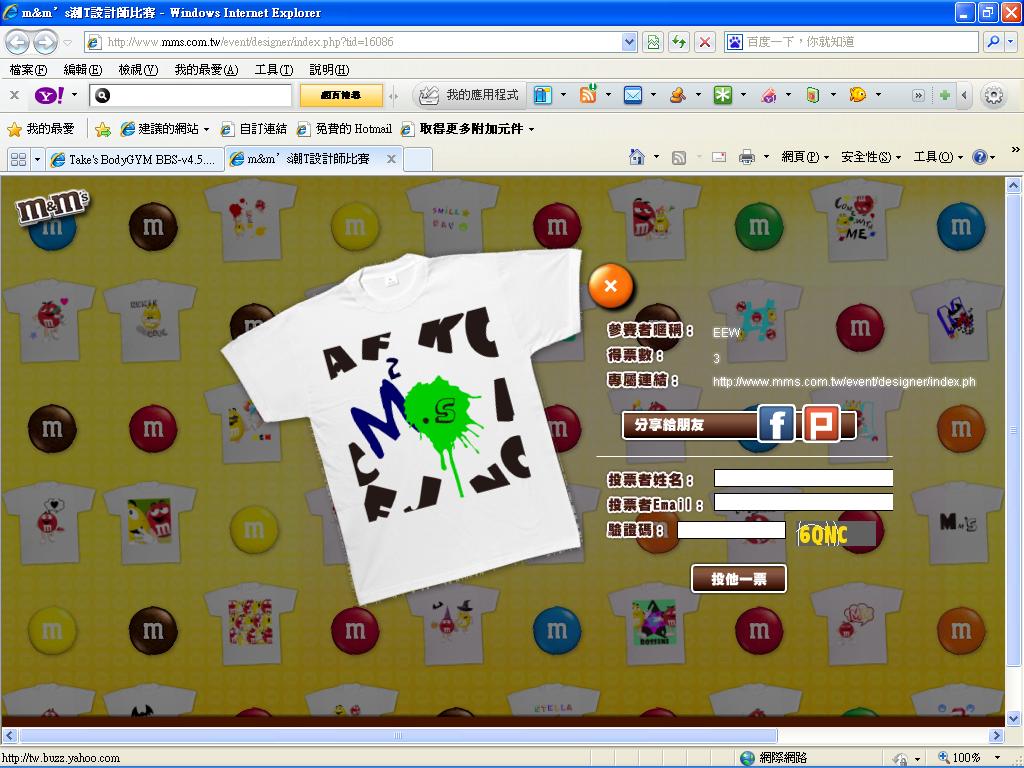Click the Quick Tabs grid icon
This screenshot has width=1024, height=768.
click(x=18, y=159)
